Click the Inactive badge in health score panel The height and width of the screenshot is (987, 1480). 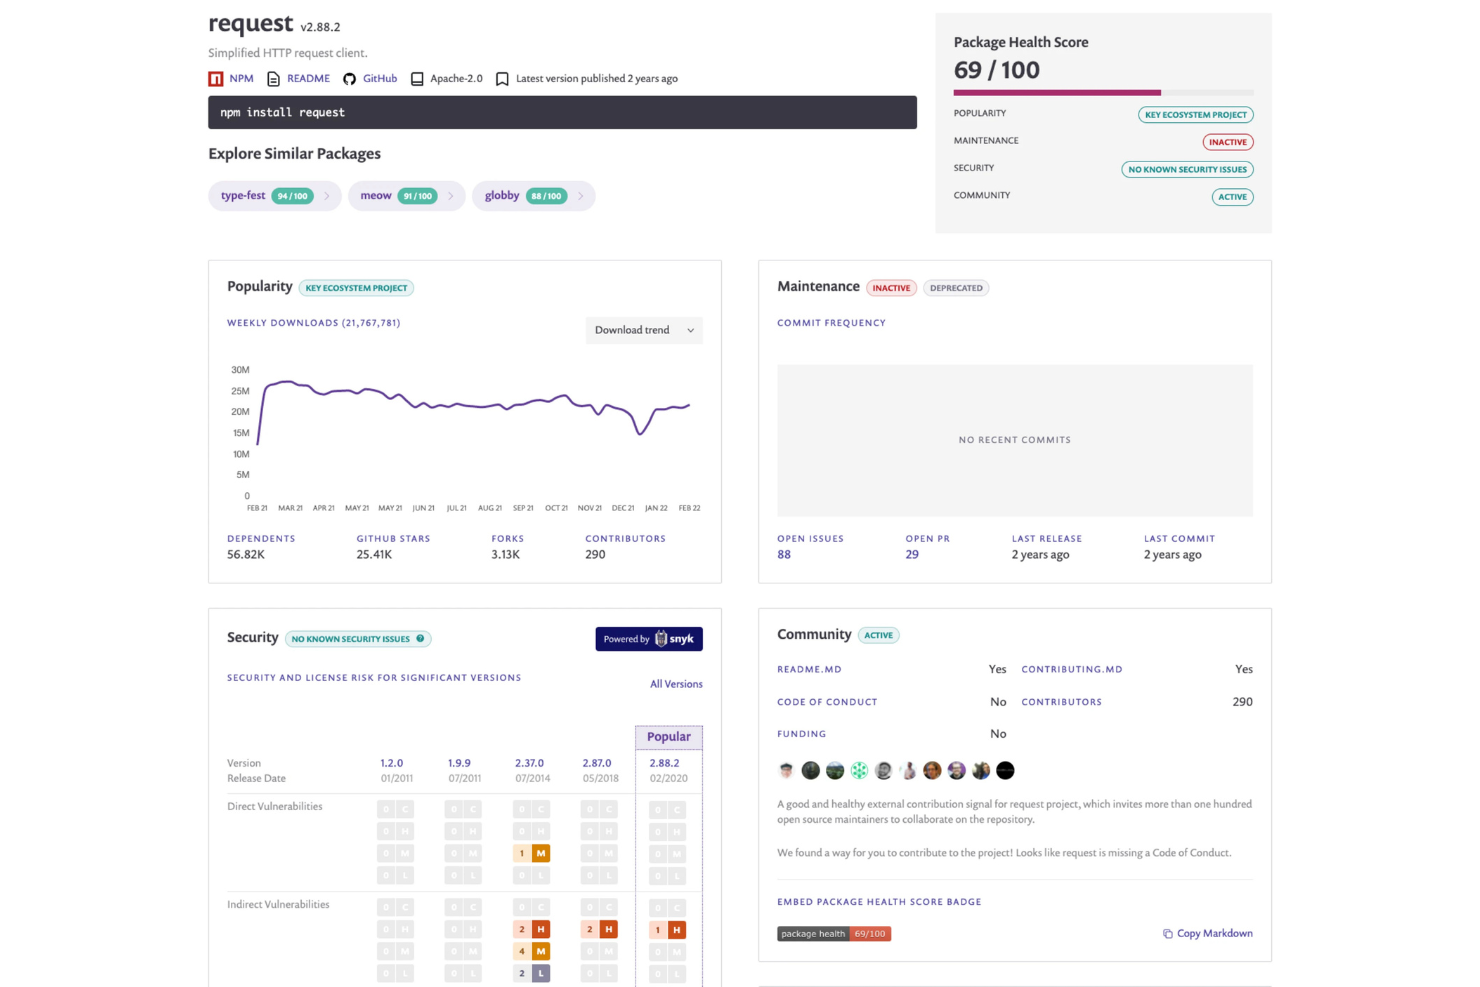tap(1228, 142)
